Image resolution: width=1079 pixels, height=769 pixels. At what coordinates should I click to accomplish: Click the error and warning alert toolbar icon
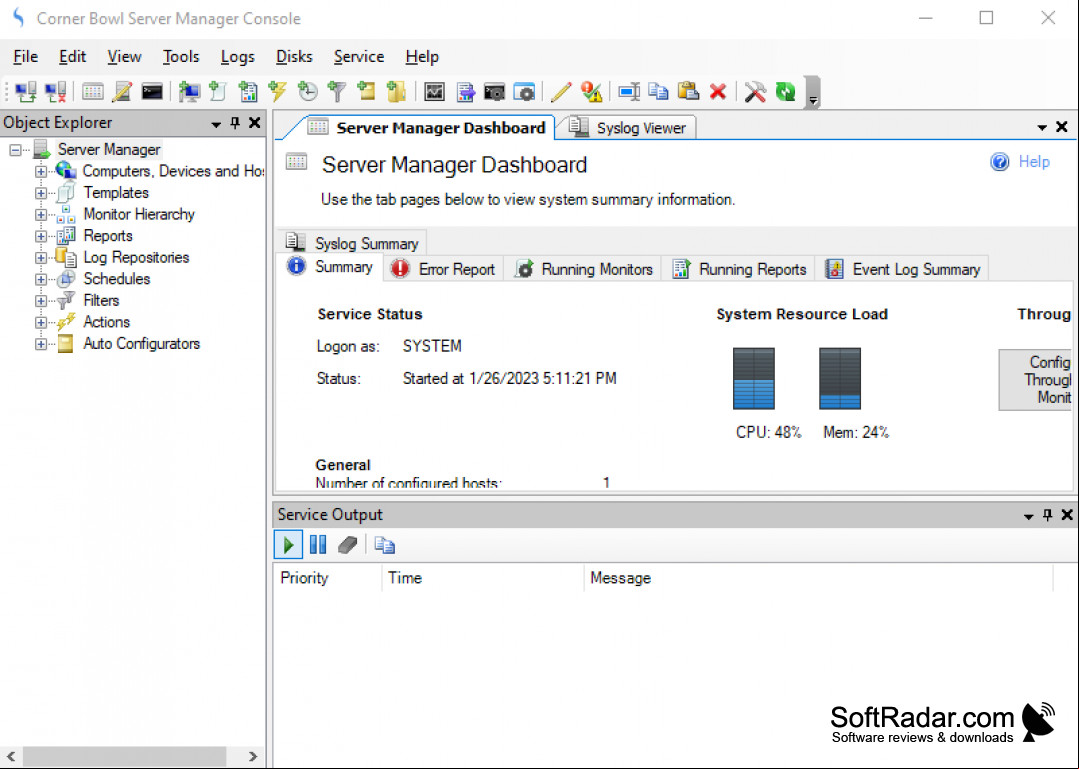(591, 91)
